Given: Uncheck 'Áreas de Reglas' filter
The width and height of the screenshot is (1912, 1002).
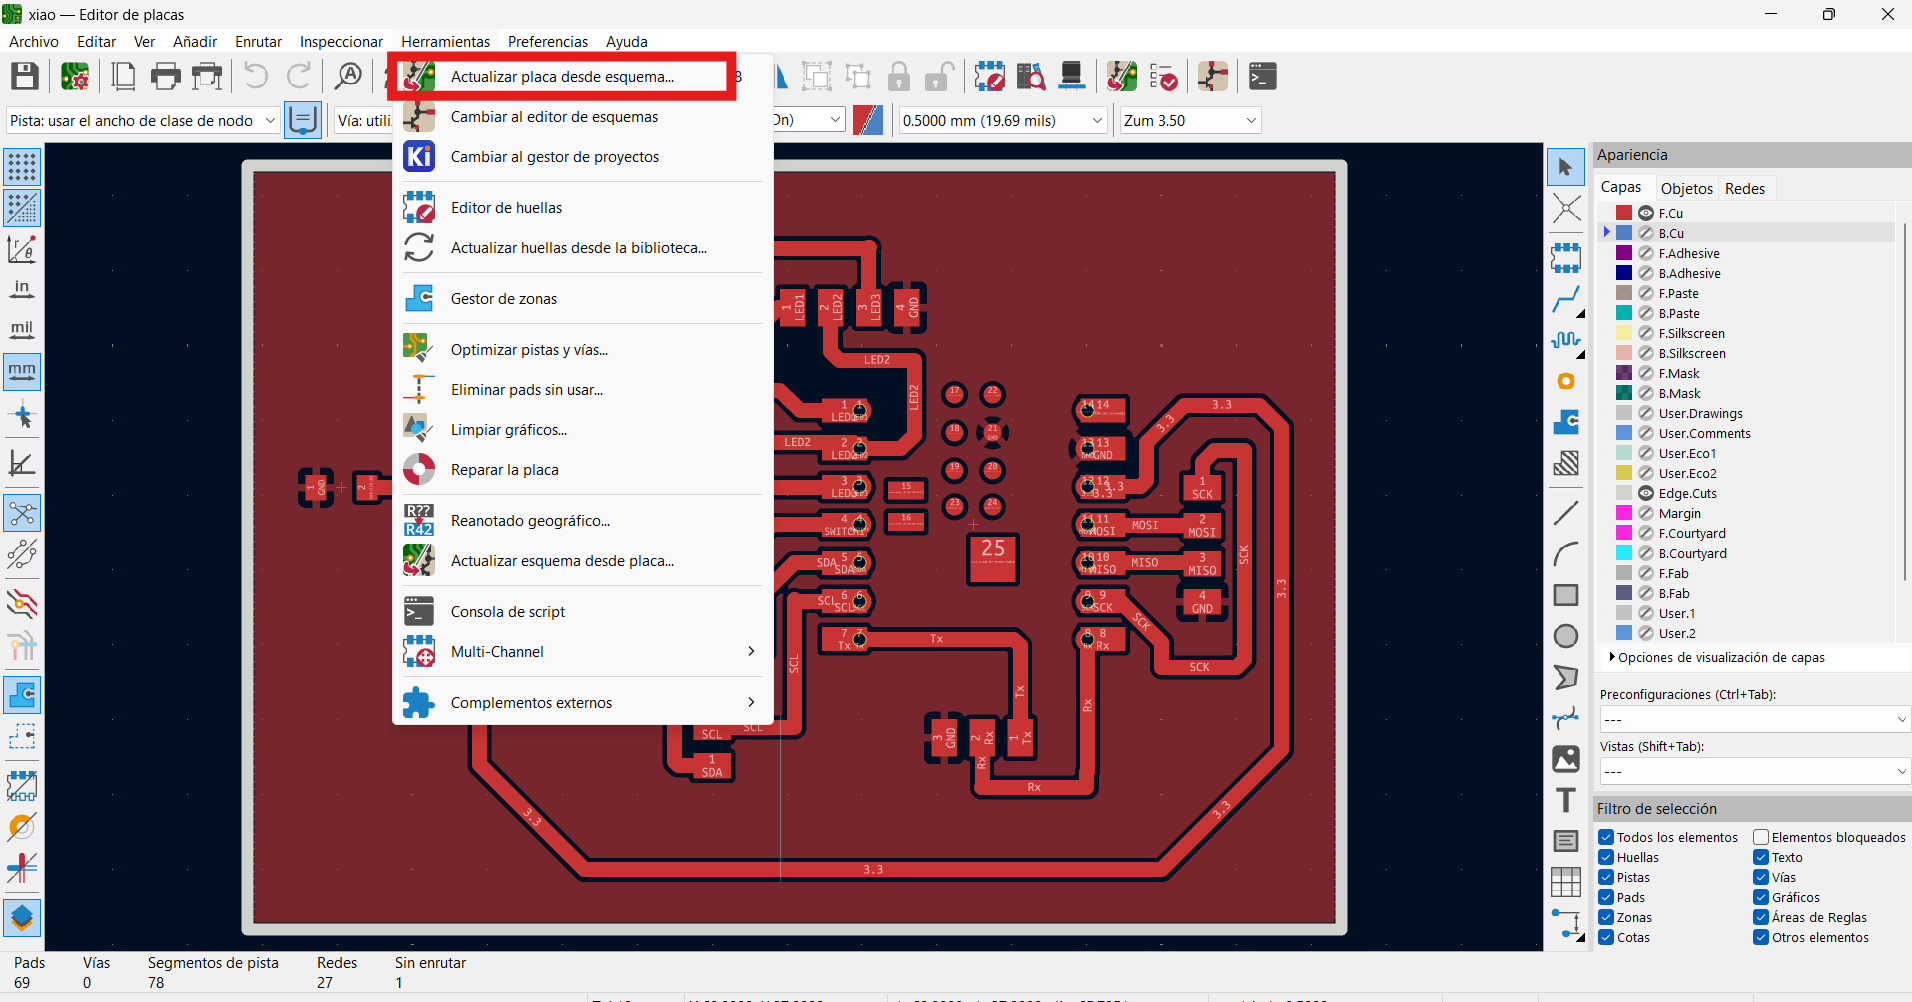Looking at the screenshot, I should point(1761,917).
